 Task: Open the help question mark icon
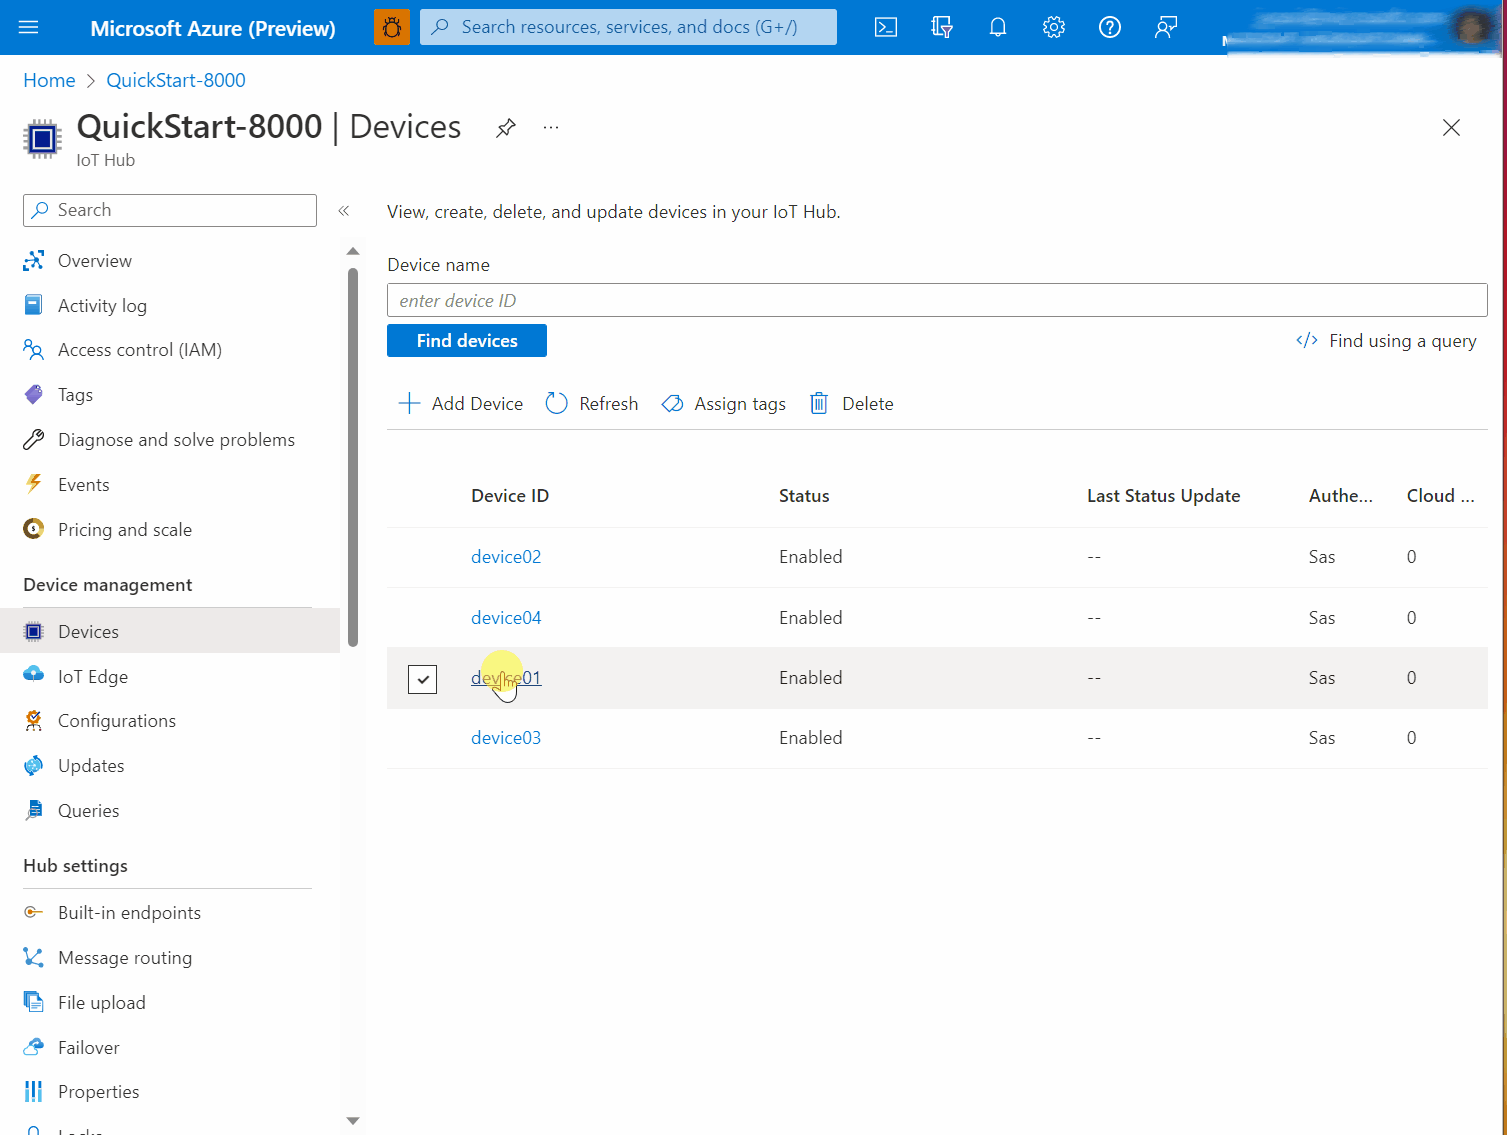(1110, 27)
